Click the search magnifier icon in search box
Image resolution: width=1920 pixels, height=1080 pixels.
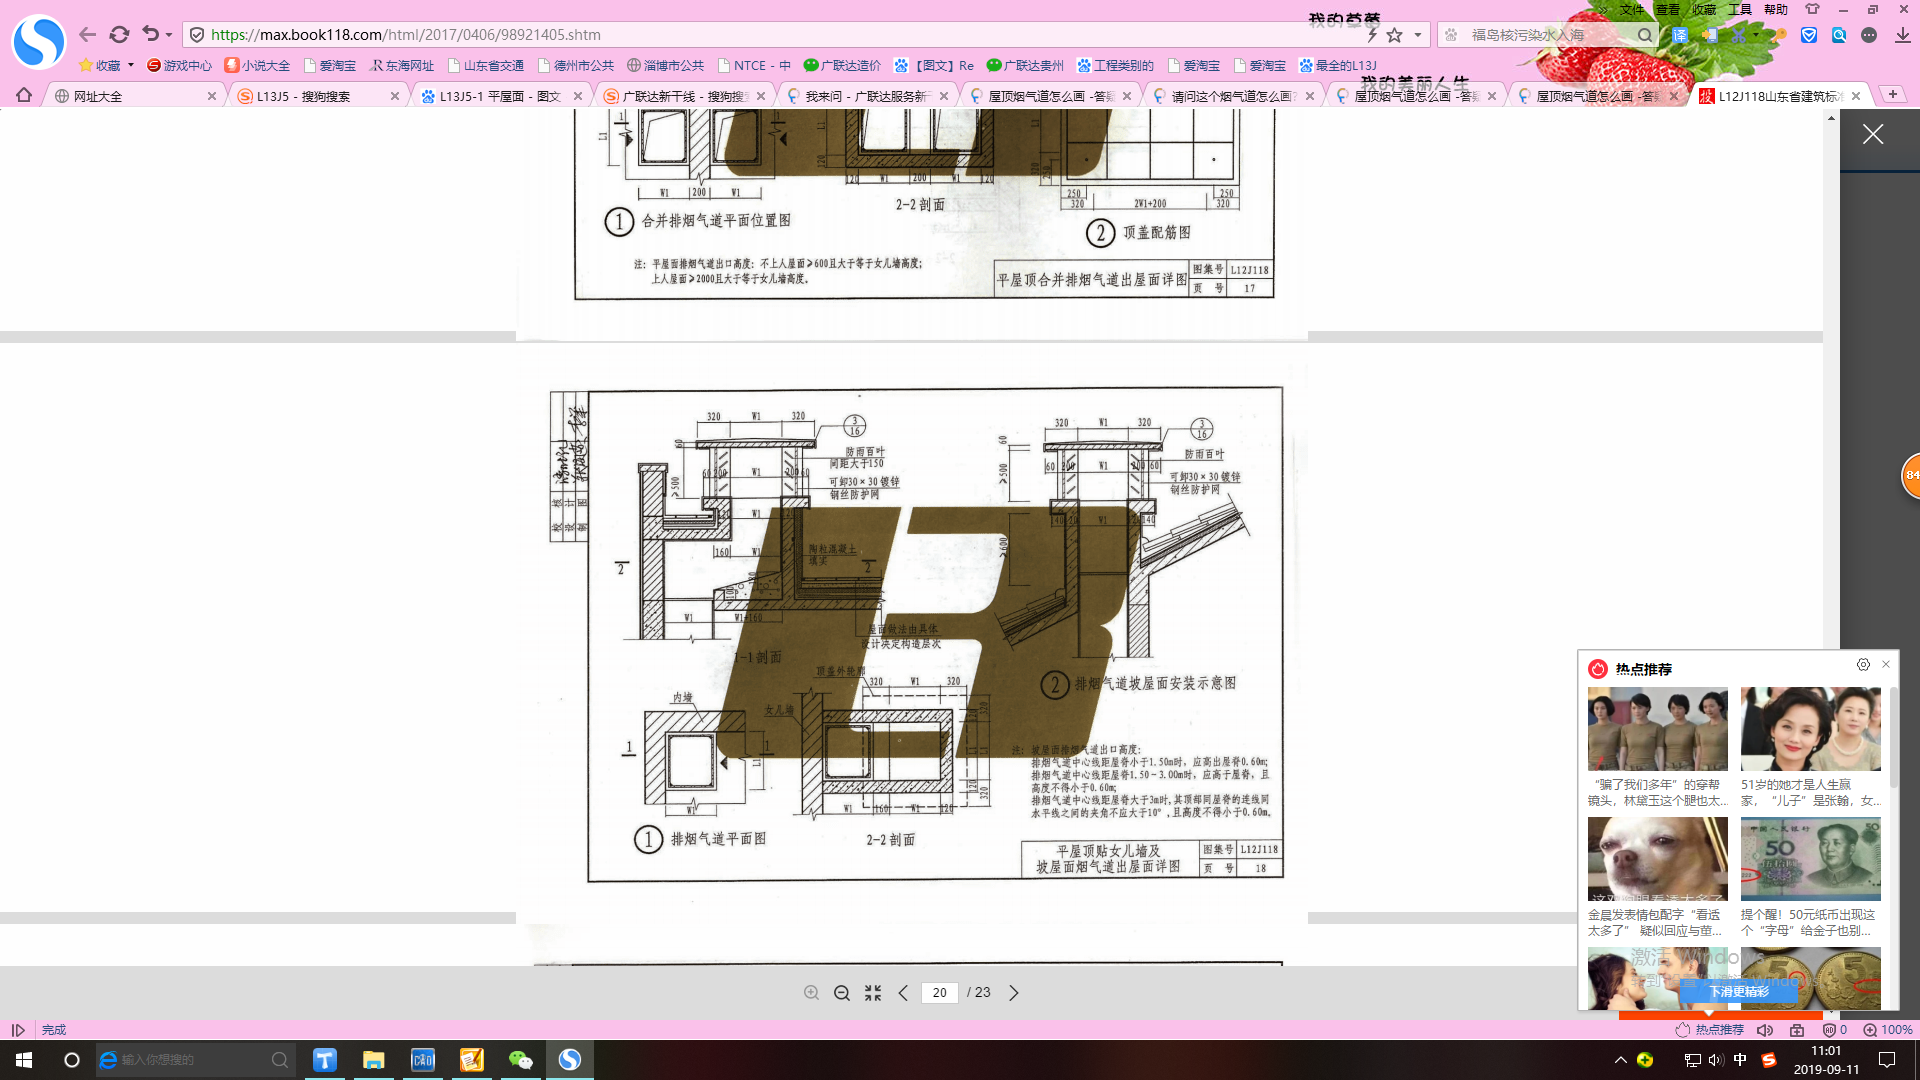pos(1645,35)
